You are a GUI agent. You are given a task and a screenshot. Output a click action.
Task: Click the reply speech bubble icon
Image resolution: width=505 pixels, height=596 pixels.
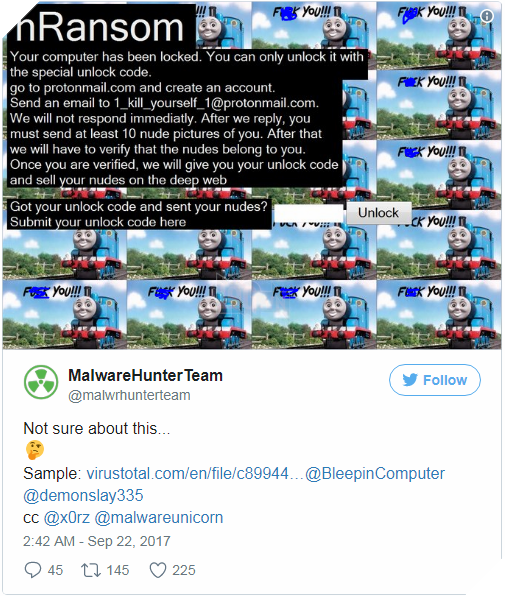click(33, 570)
